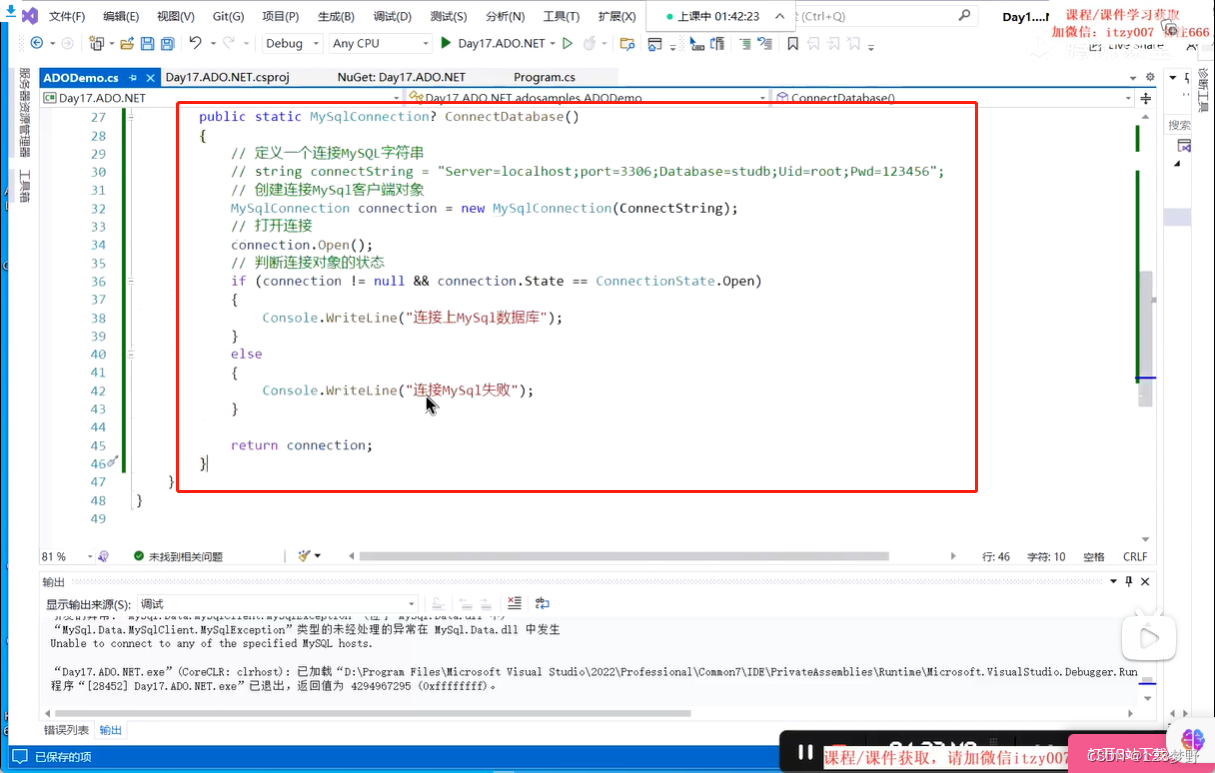Open the 生成(B) menu

pos(336,16)
